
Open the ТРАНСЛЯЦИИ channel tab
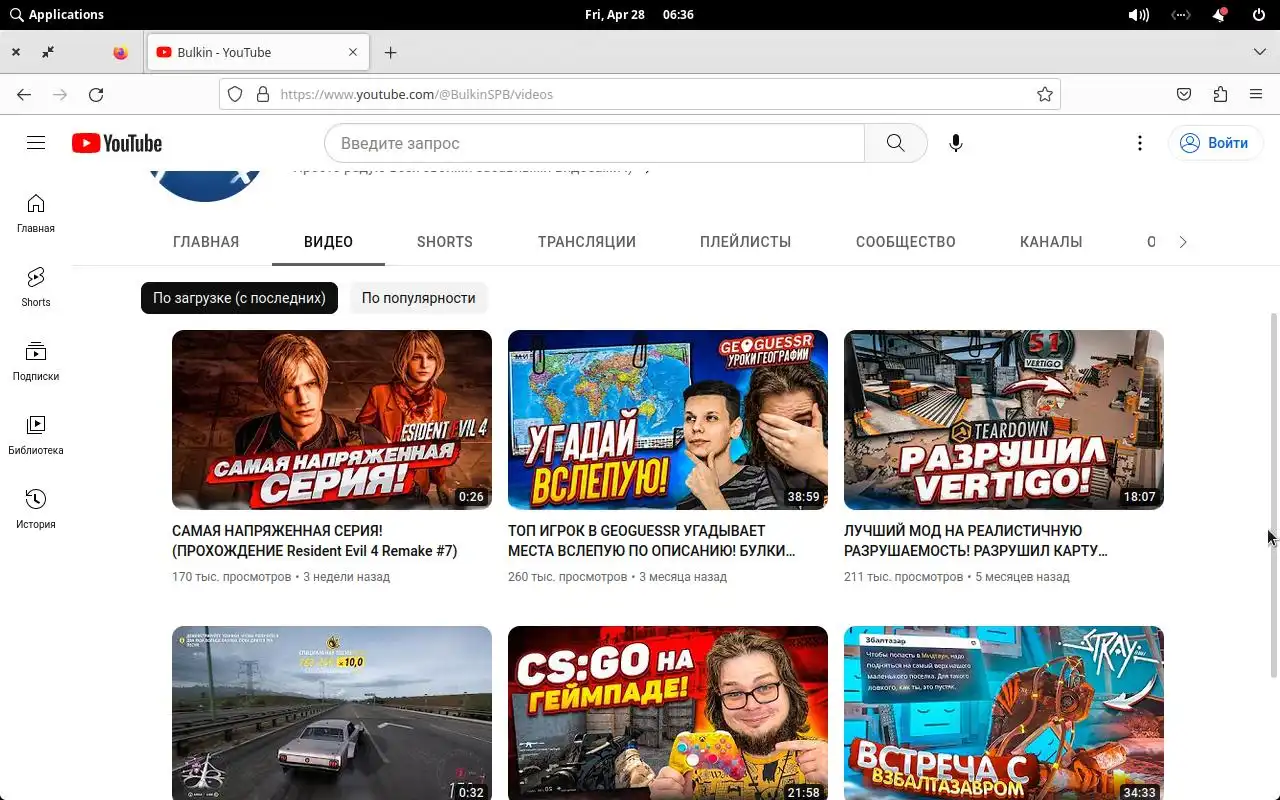tap(587, 242)
